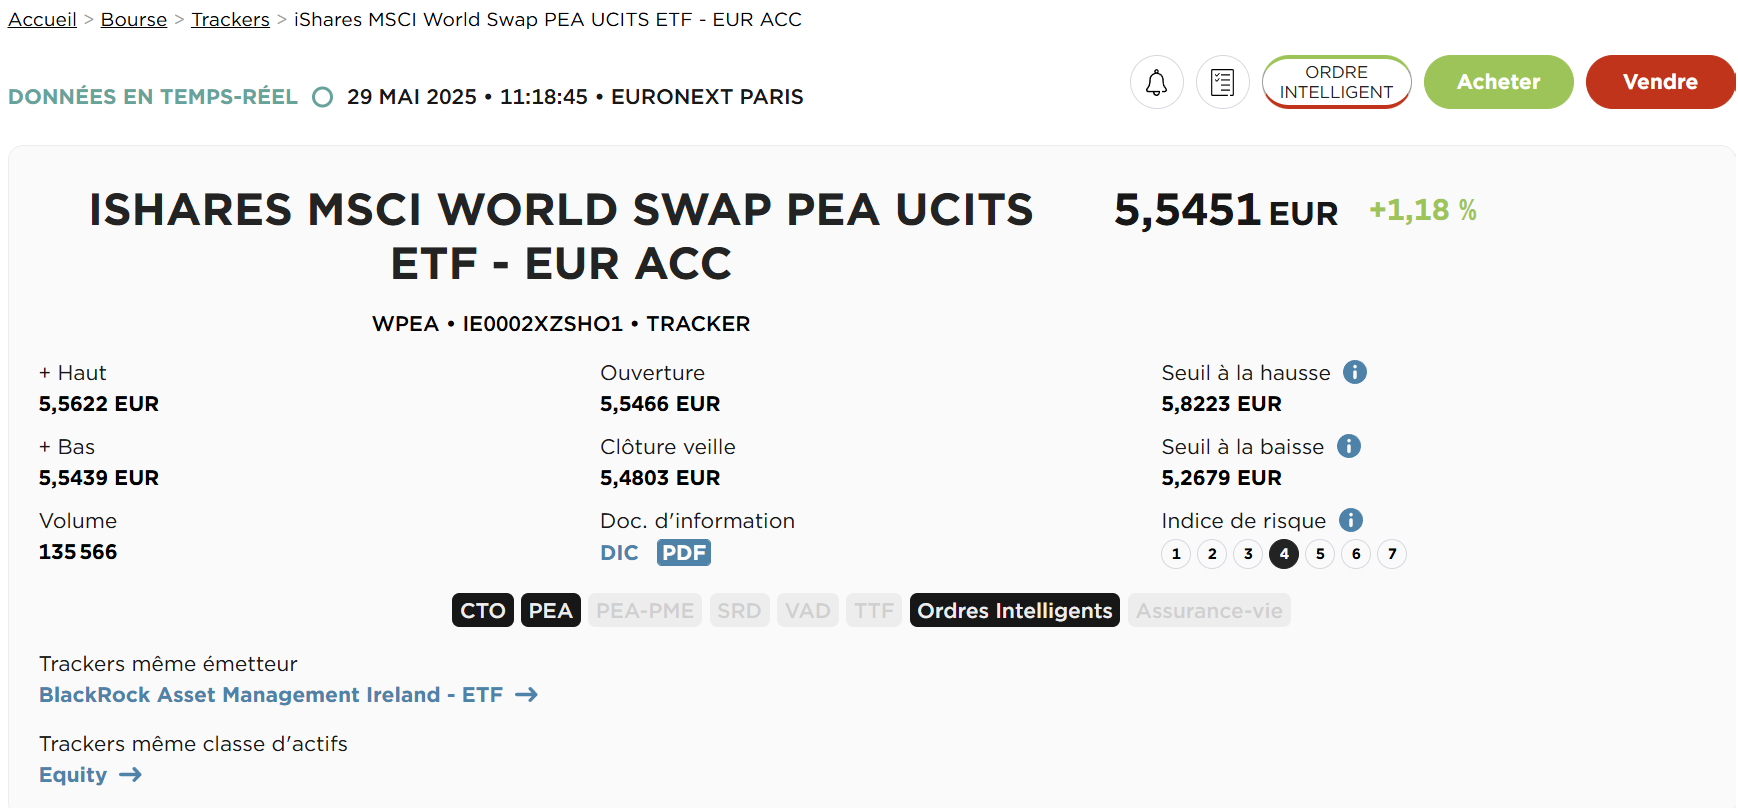
Task: Open the PDF information document badge
Action: click(684, 553)
